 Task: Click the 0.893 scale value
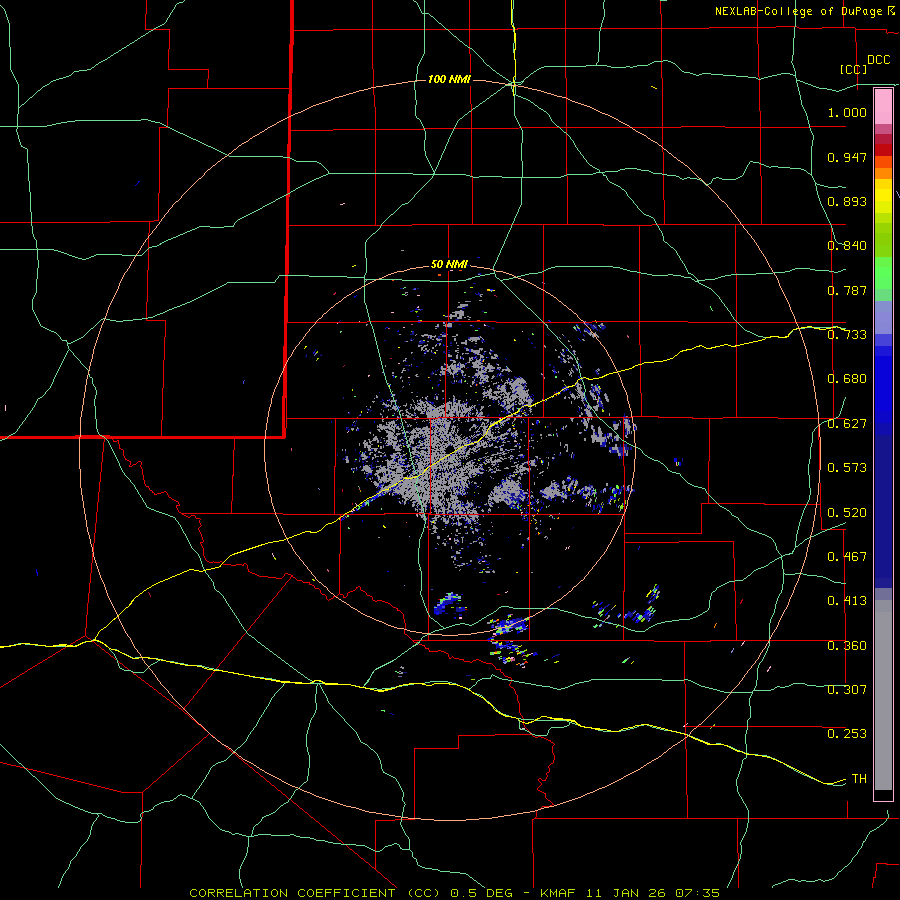tap(847, 201)
